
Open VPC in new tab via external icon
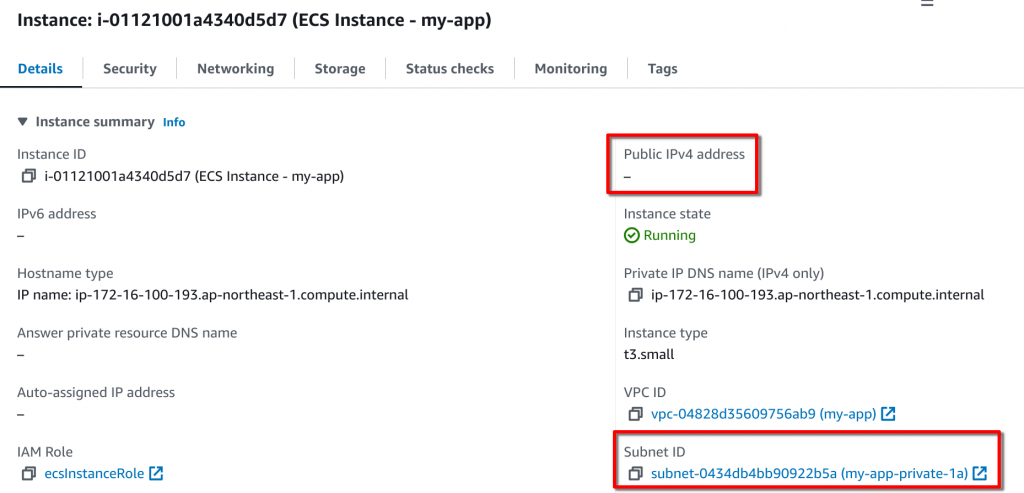887,414
